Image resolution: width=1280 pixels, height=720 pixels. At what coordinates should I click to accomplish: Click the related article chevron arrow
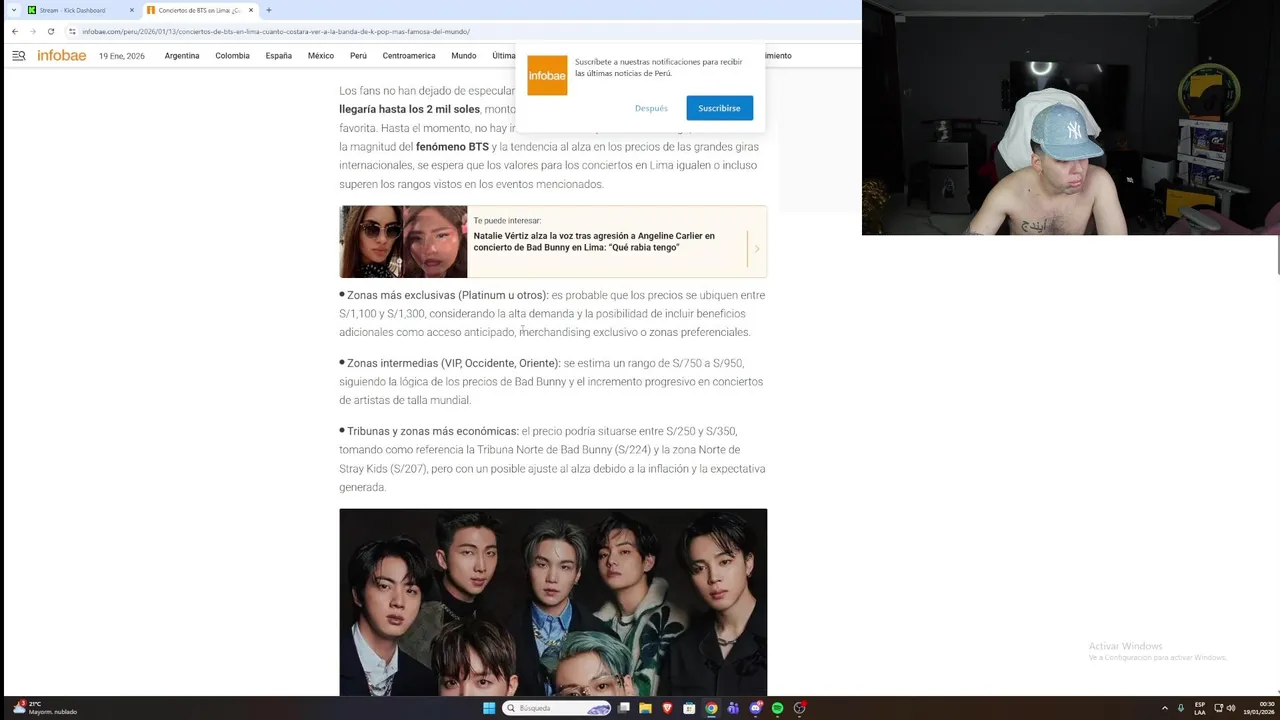757,248
